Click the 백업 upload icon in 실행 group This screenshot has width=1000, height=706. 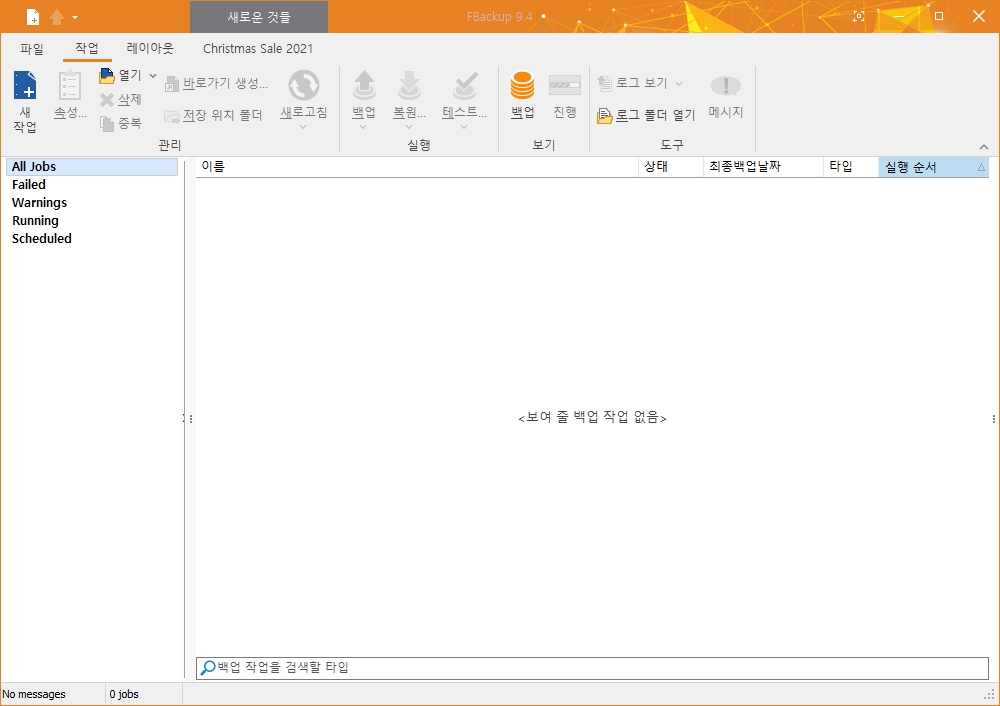click(364, 85)
